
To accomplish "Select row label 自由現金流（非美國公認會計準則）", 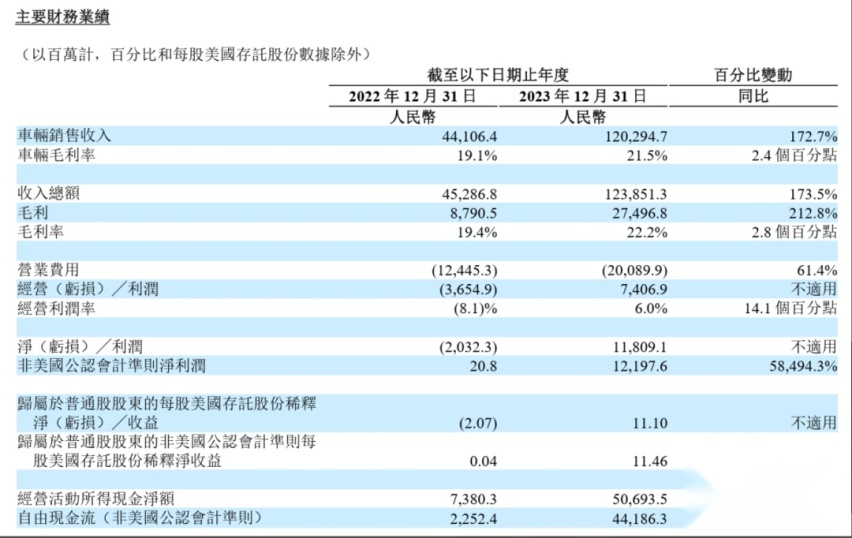I will (x=140, y=518).
